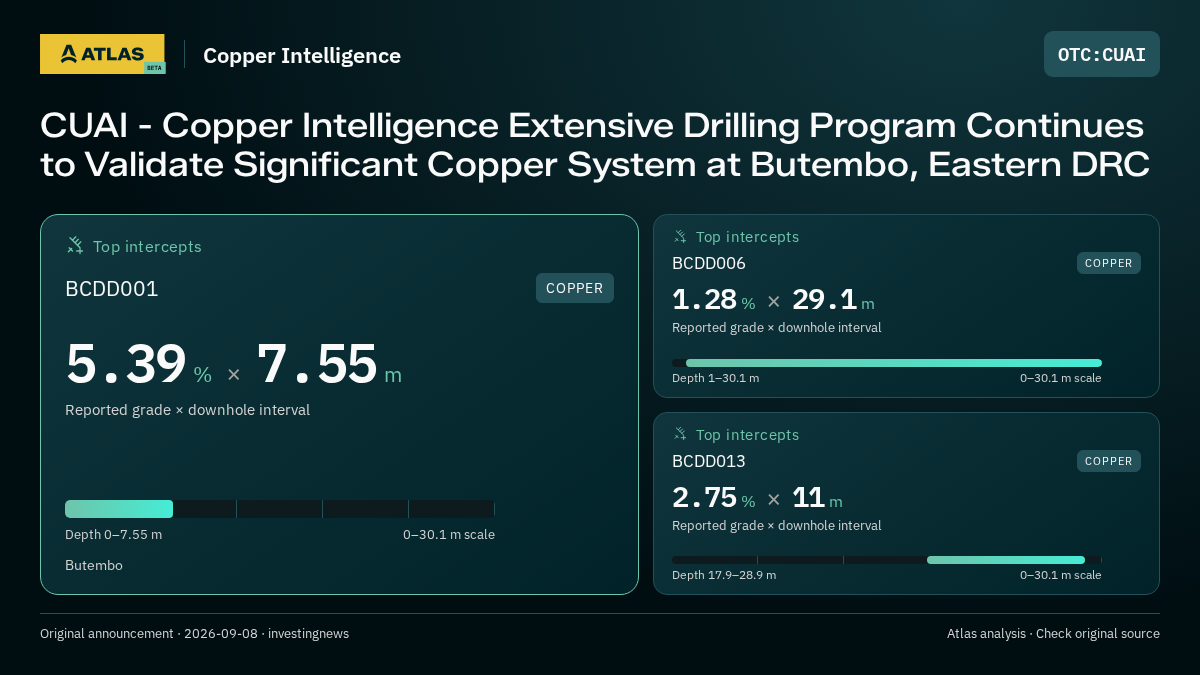Click the original announcement investingnews footer
The width and height of the screenshot is (1200, 675).
click(x=194, y=634)
